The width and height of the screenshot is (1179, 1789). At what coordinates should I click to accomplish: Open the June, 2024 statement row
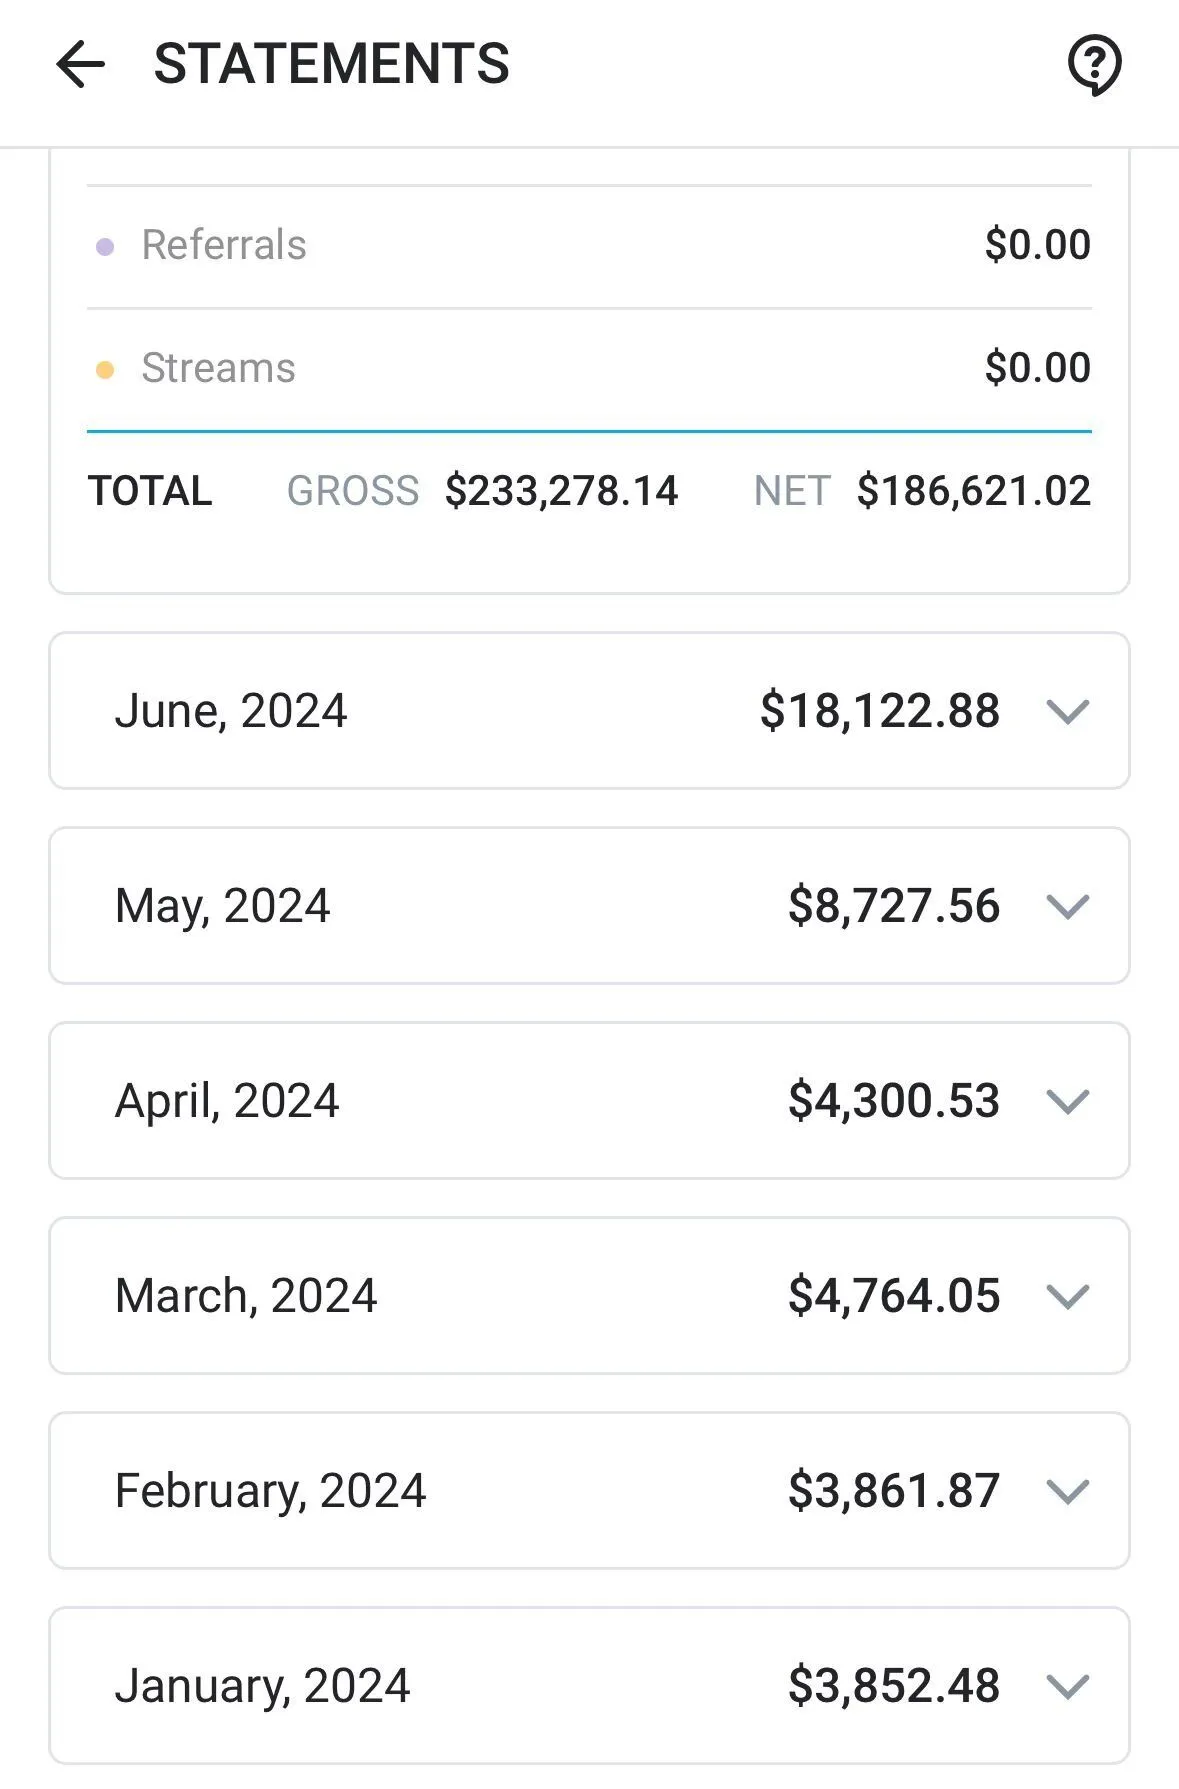click(589, 711)
